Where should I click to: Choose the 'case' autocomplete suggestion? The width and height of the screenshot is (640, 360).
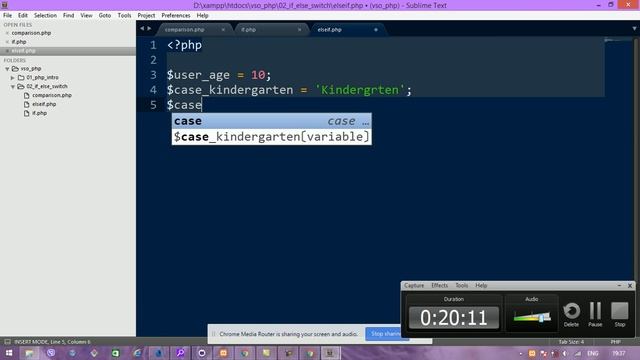click(271, 121)
